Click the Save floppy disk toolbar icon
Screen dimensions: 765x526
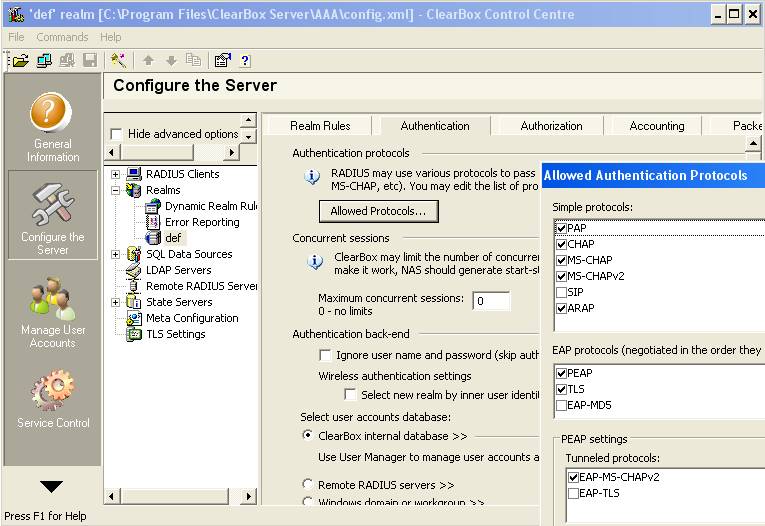(90, 61)
